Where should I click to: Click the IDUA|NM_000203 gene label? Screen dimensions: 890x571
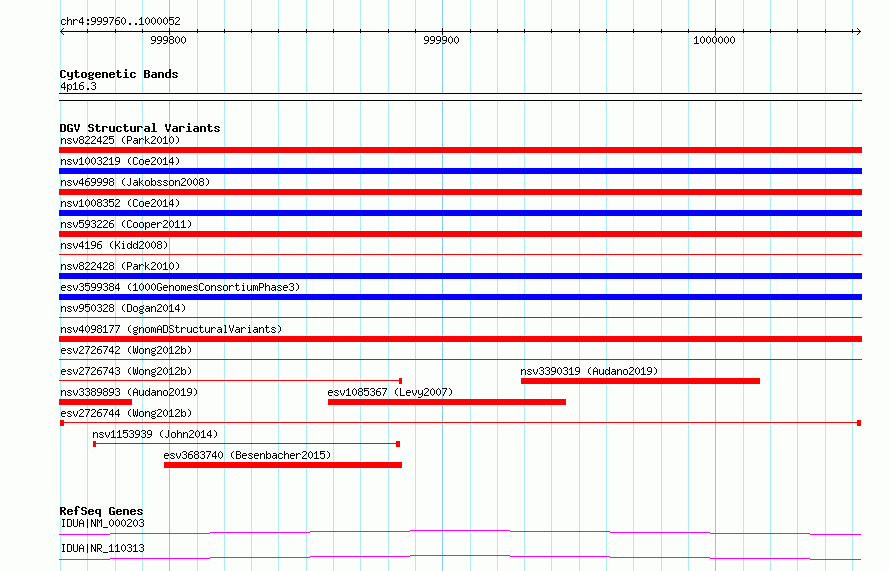102,523
